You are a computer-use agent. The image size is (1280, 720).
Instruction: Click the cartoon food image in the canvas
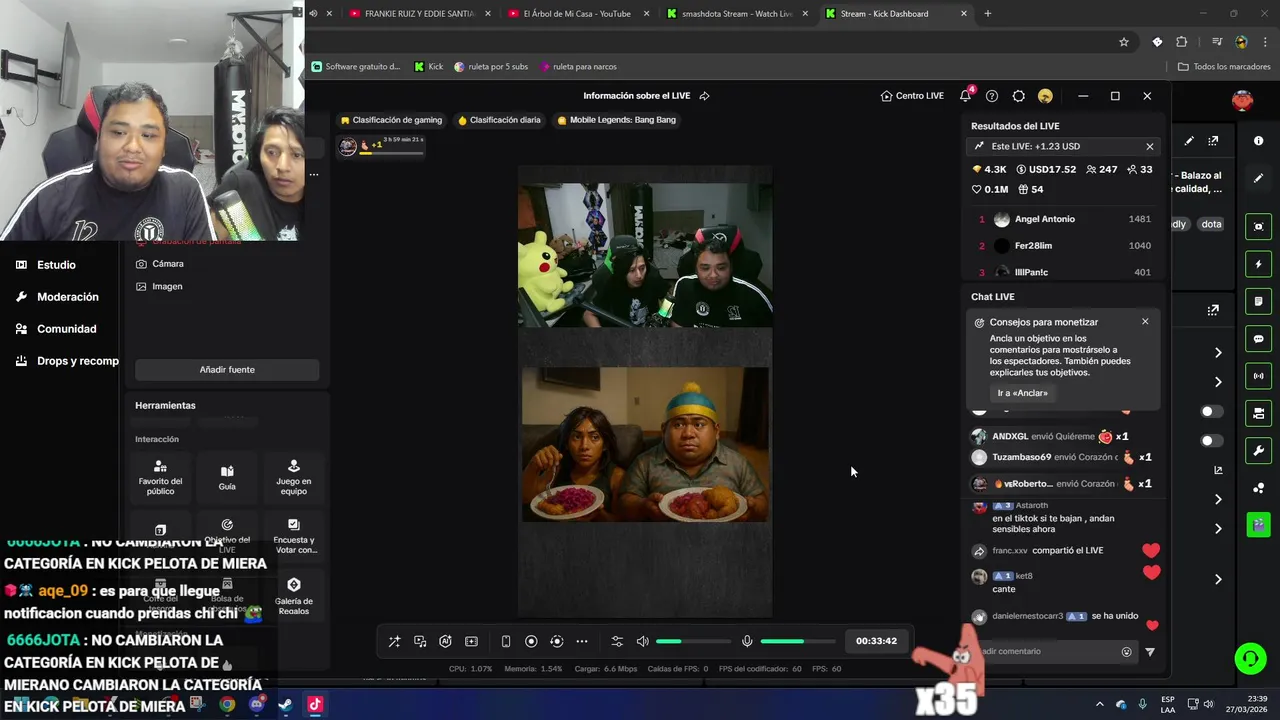pyautogui.click(x=645, y=444)
